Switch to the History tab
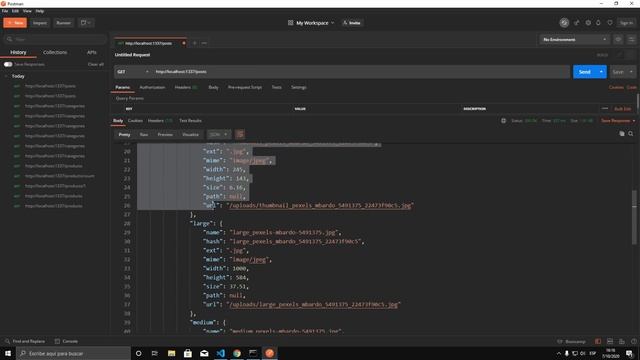The width and height of the screenshot is (640, 360). click(x=18, y=52)
